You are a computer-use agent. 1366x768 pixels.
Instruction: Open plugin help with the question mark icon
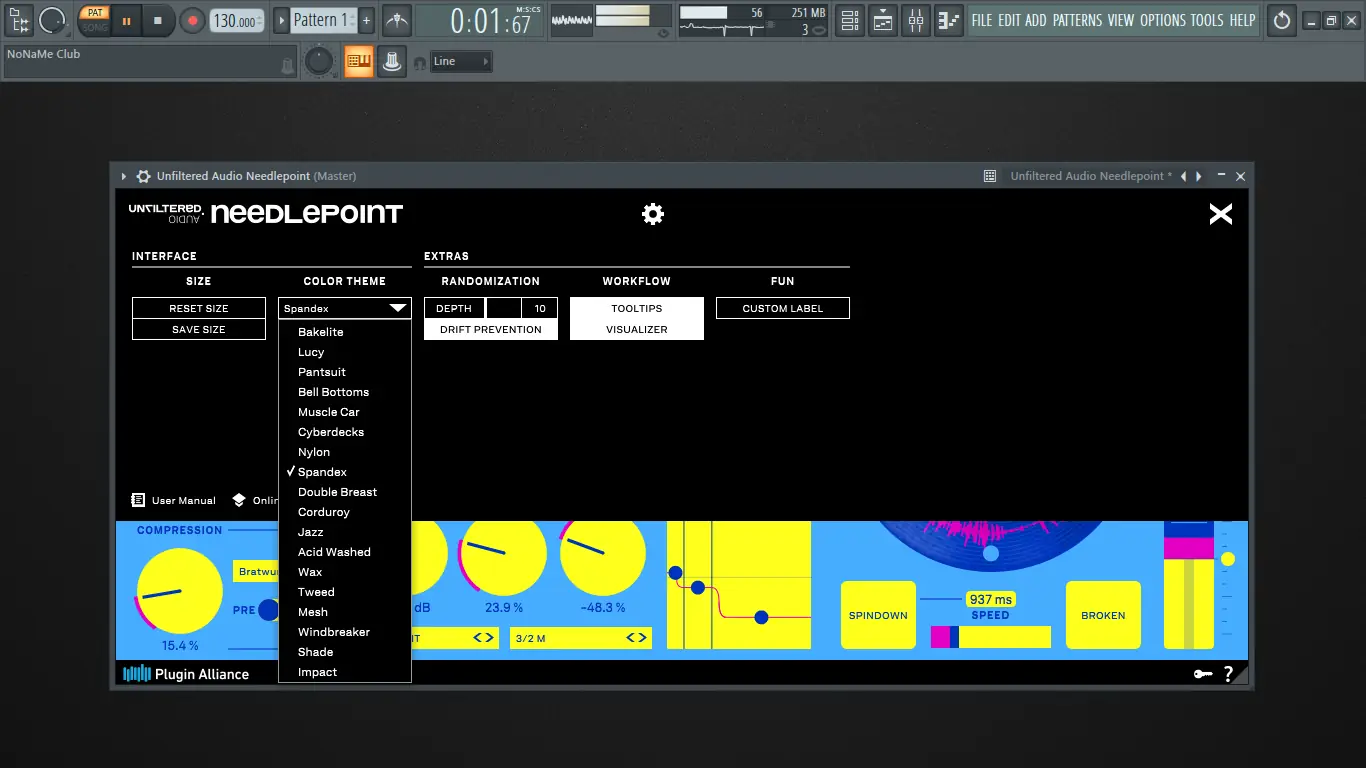pos(1230,673)
